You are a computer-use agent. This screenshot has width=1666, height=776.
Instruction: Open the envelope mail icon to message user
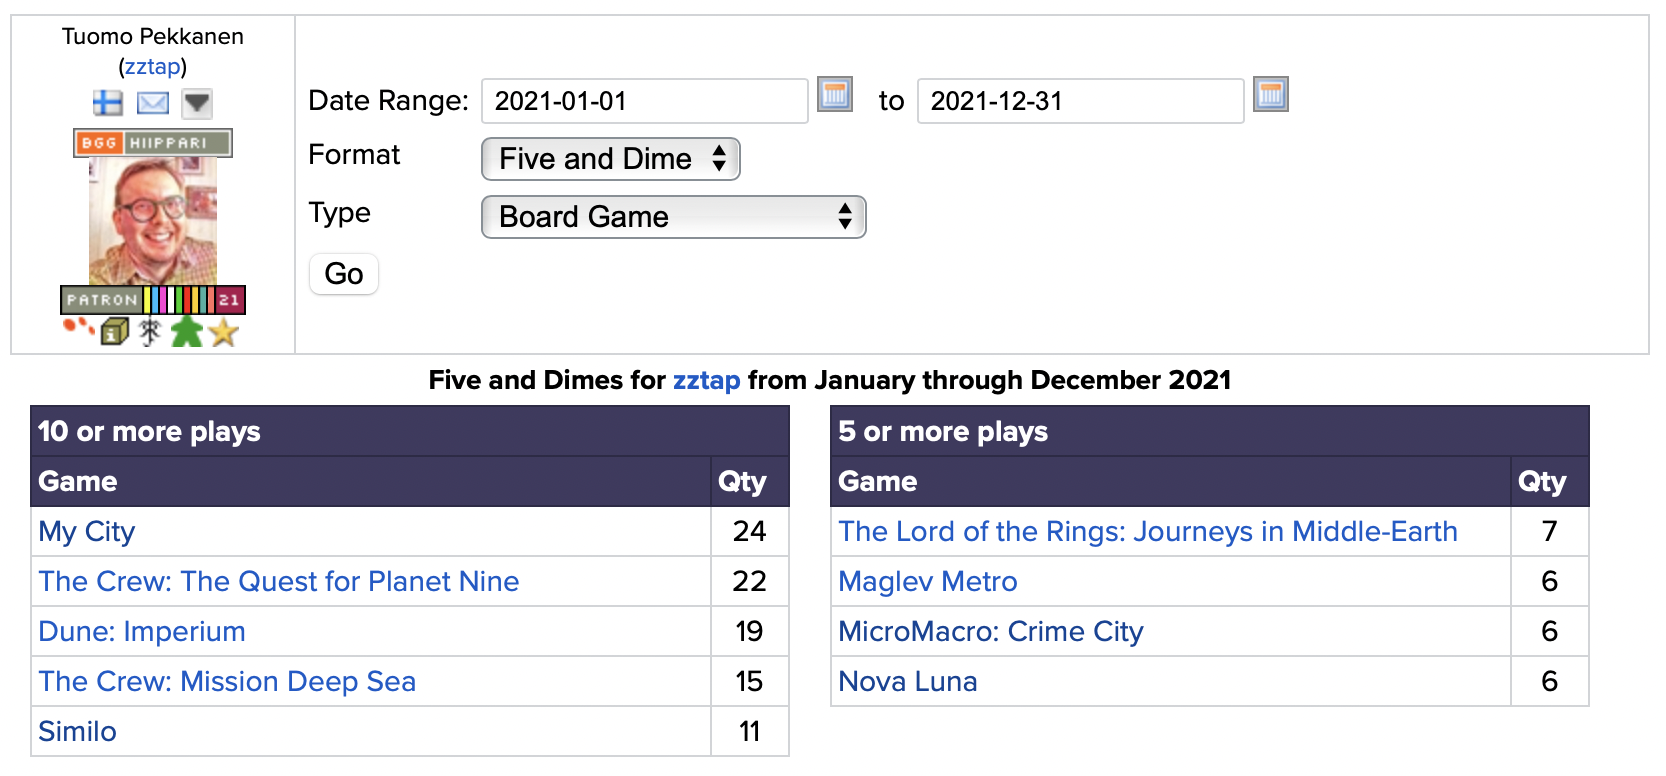click(153, 103)
